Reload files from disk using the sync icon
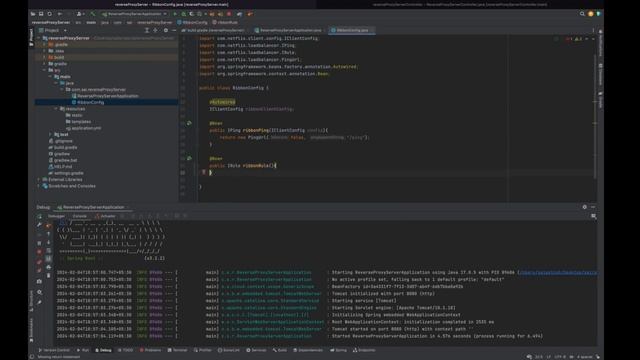 tap(49, 14)
